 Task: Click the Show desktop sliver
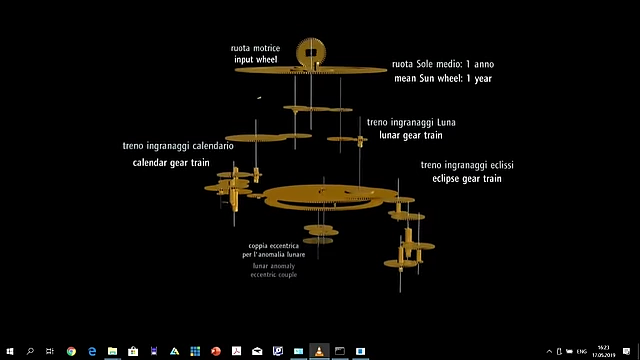[x=638, y=351]
